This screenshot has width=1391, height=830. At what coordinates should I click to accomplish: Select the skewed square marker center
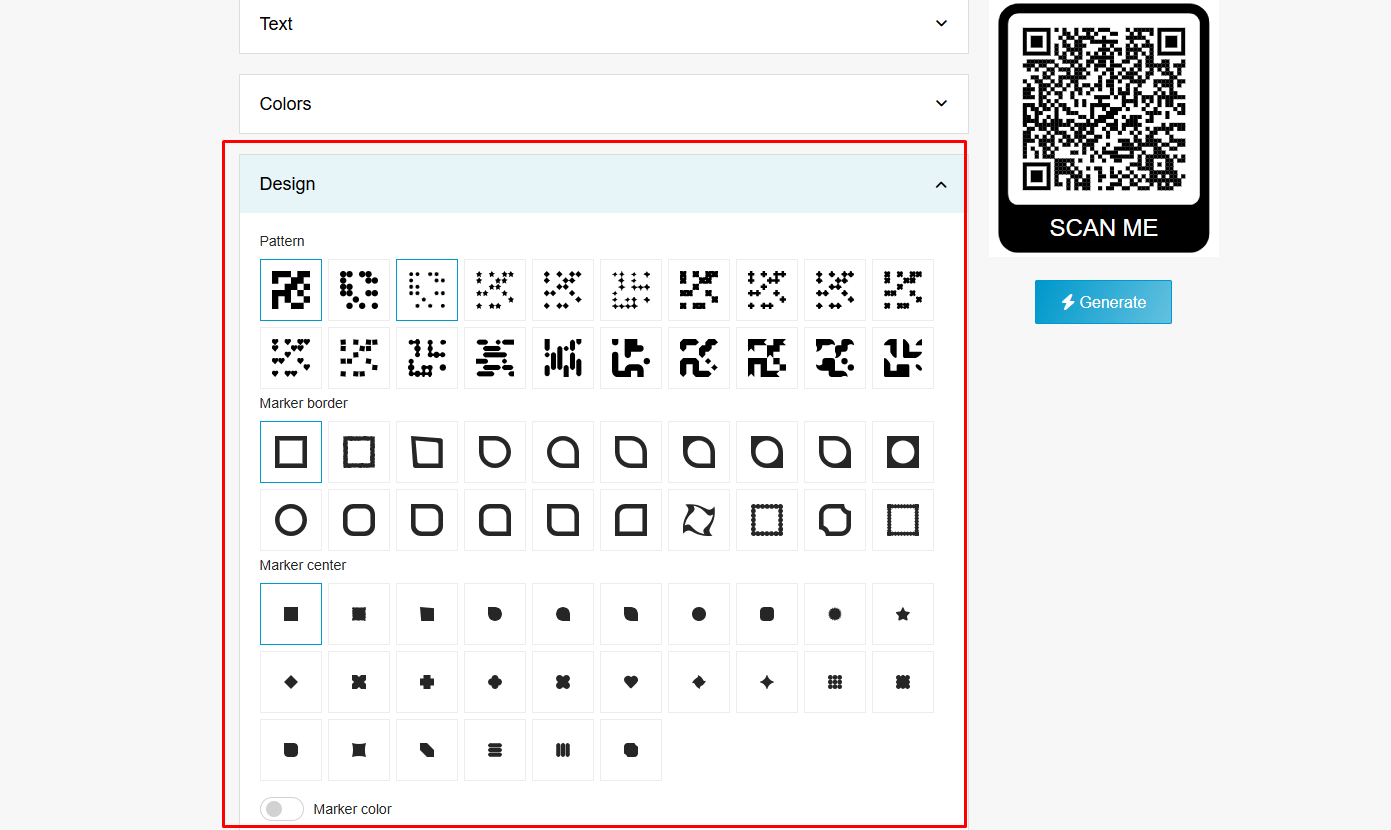[427, 614]
